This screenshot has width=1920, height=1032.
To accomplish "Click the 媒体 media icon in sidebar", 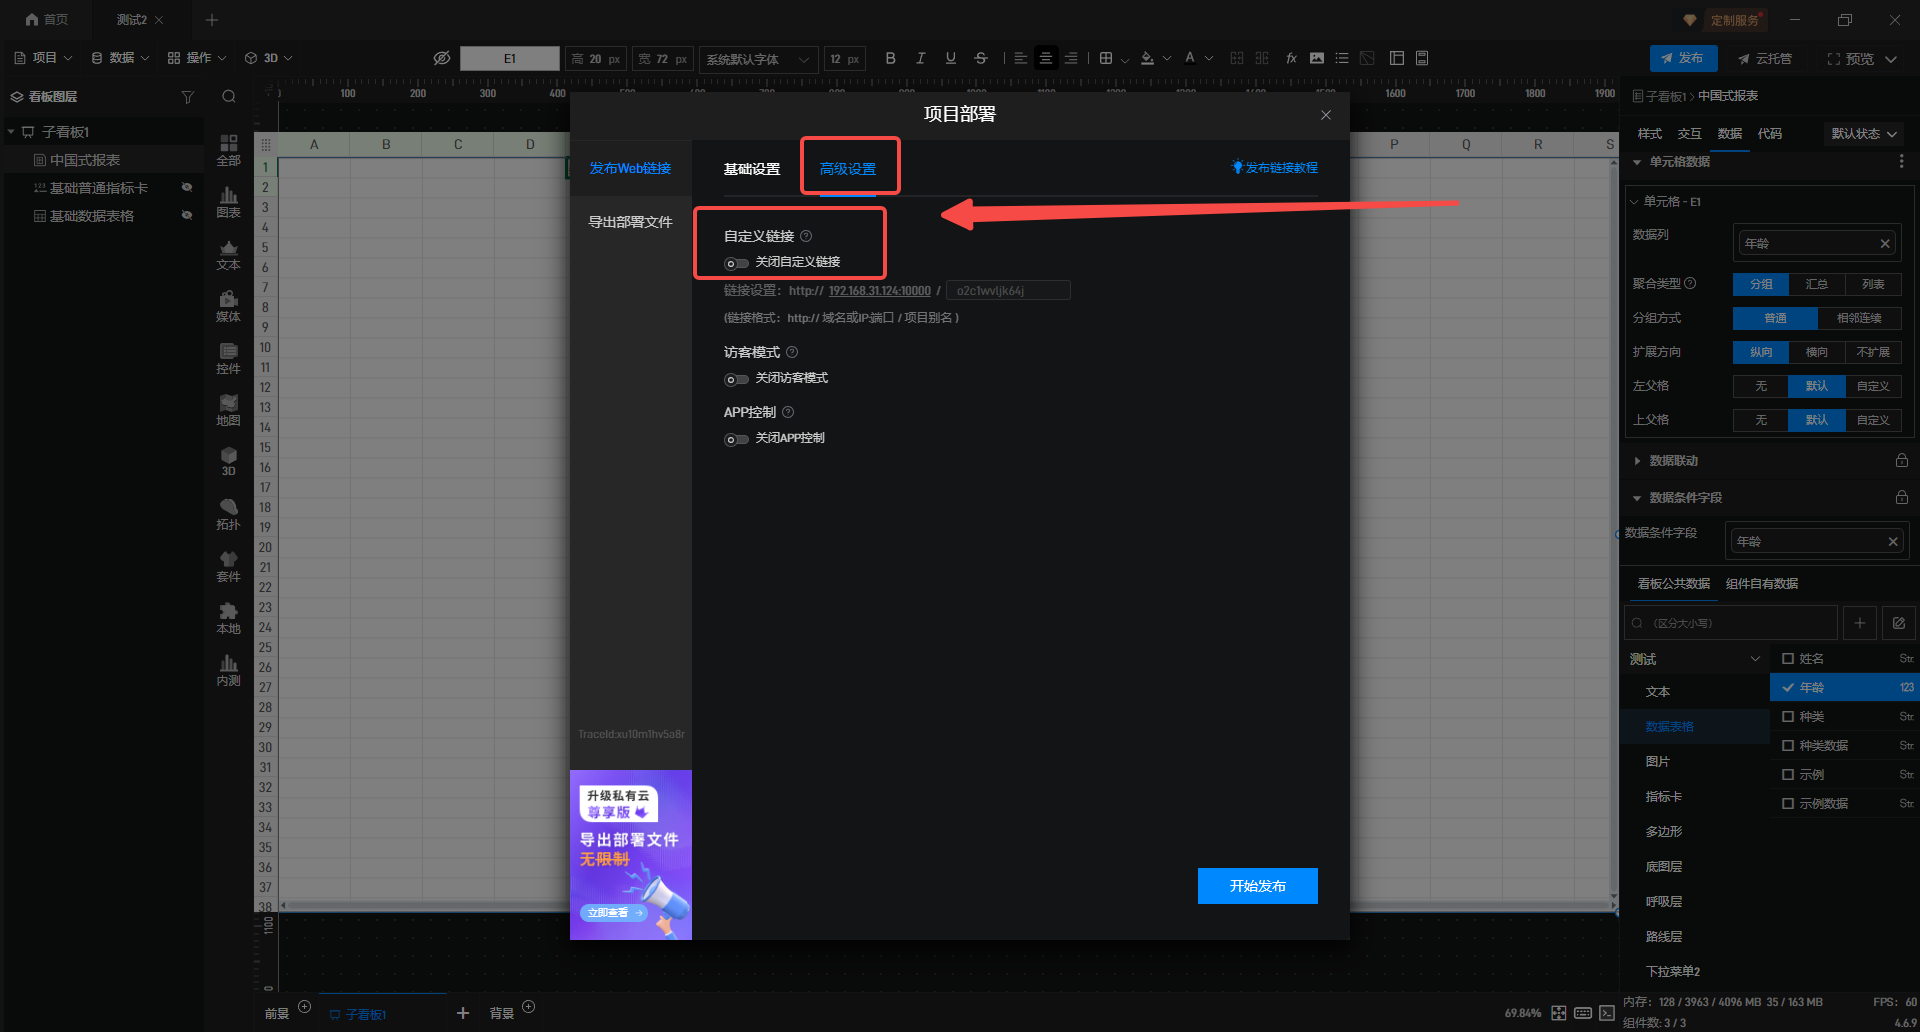I will click(x=228, y=306).
